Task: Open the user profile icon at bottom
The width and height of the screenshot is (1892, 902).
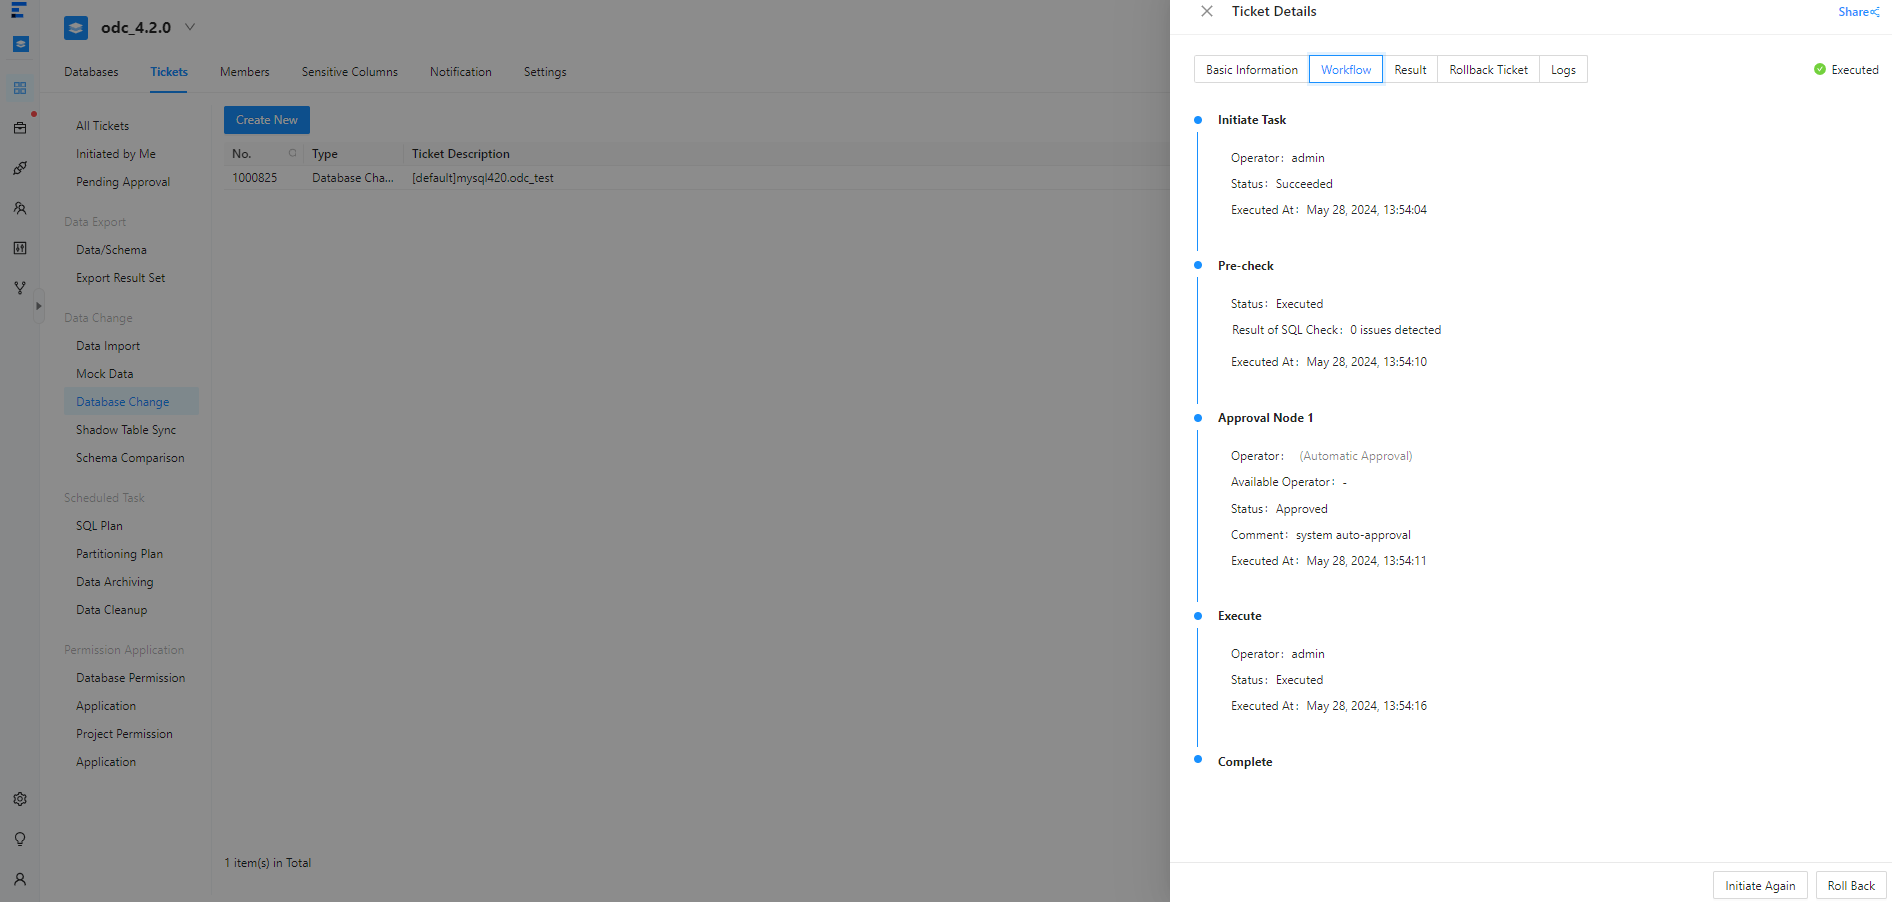Action: point(20,879)
